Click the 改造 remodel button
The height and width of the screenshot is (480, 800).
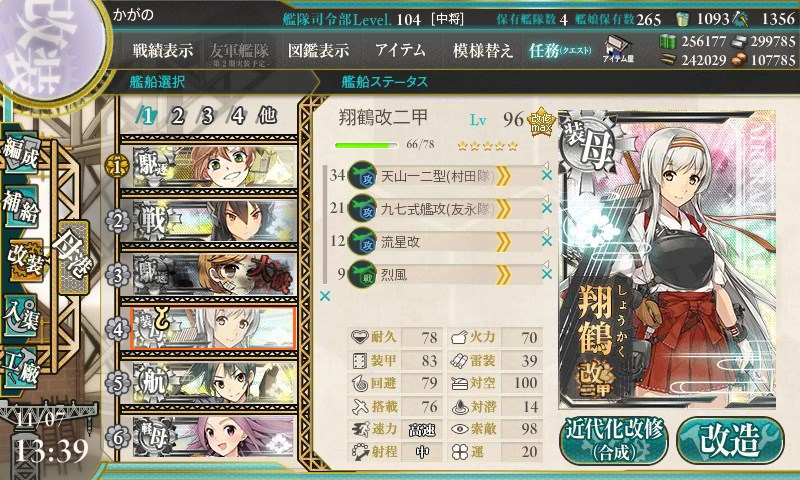click(730, 441)
